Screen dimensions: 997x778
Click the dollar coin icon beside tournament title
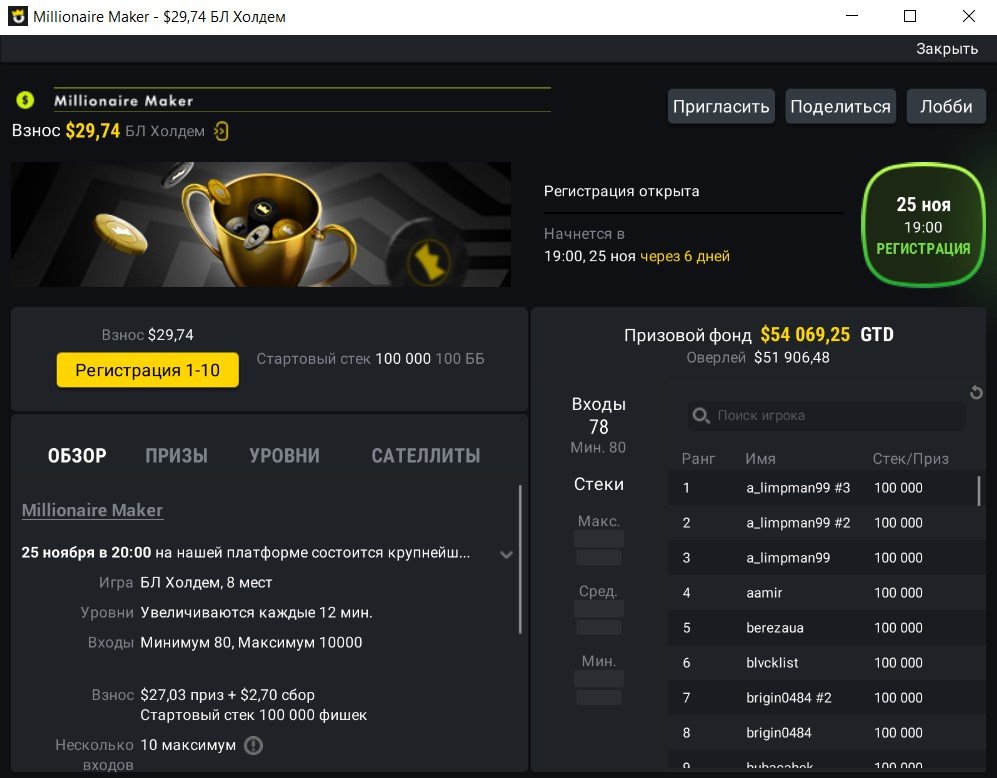pyautogui.click(x=25, y=100)
